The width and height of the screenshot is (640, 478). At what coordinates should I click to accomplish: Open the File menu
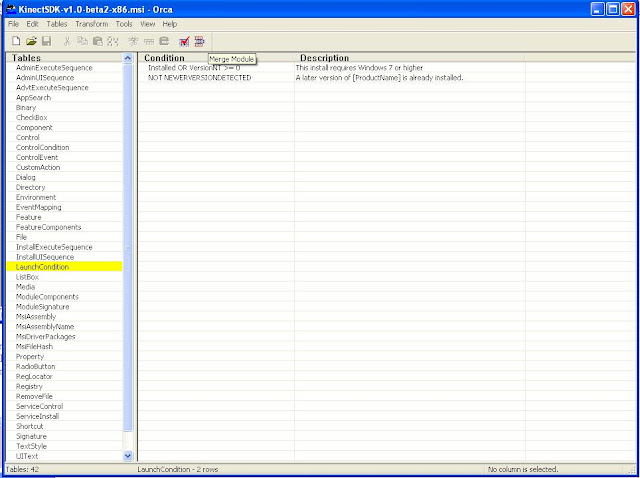pos(13,24)
